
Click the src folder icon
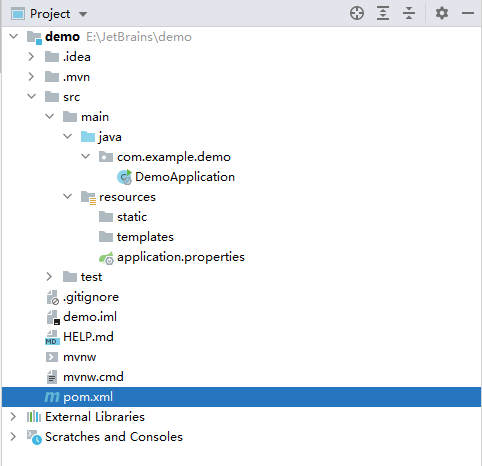pos(52,97)
